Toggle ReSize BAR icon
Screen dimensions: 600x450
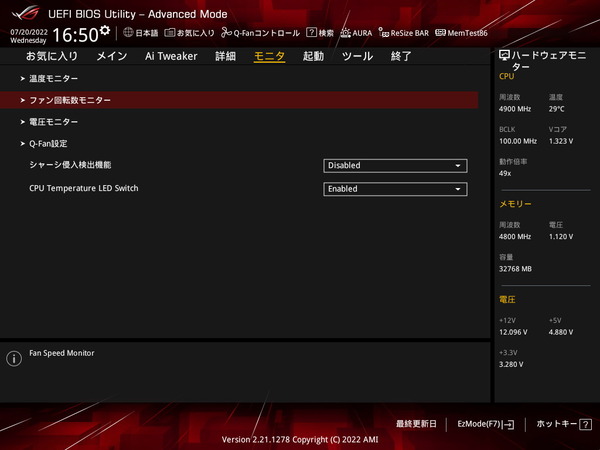tap(383, 33)
